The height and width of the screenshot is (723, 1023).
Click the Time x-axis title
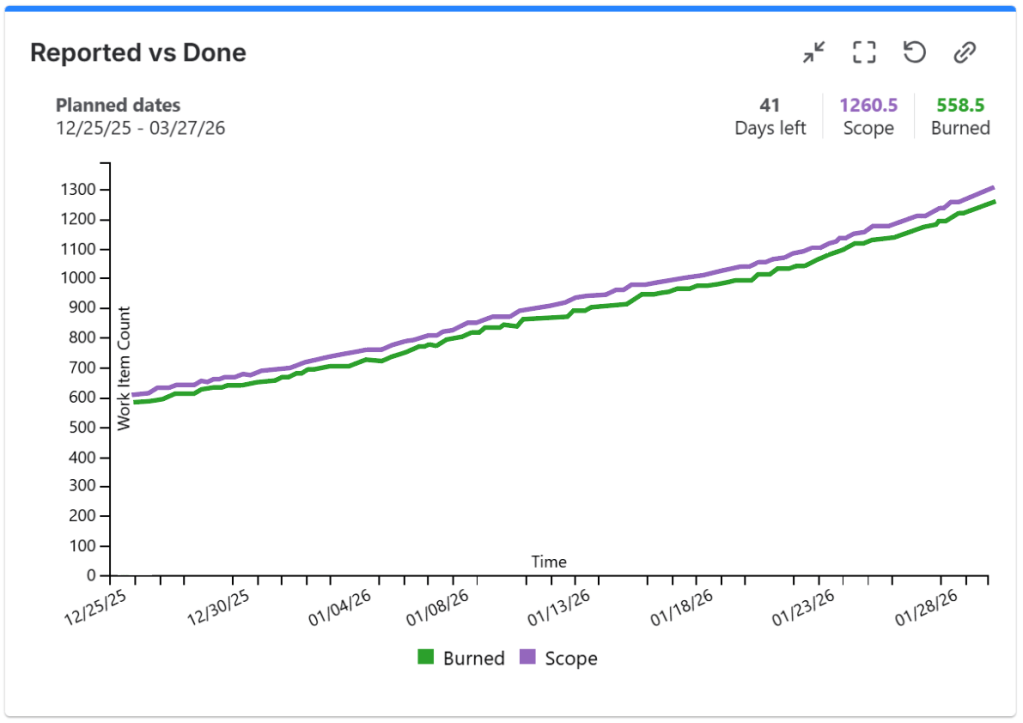pos(548,562)
